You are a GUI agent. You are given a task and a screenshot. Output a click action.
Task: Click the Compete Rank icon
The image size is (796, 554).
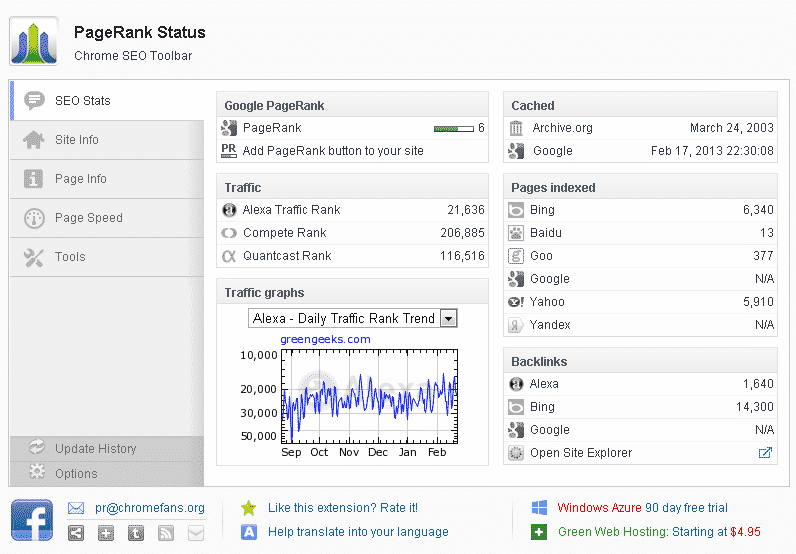click(229, 233)
